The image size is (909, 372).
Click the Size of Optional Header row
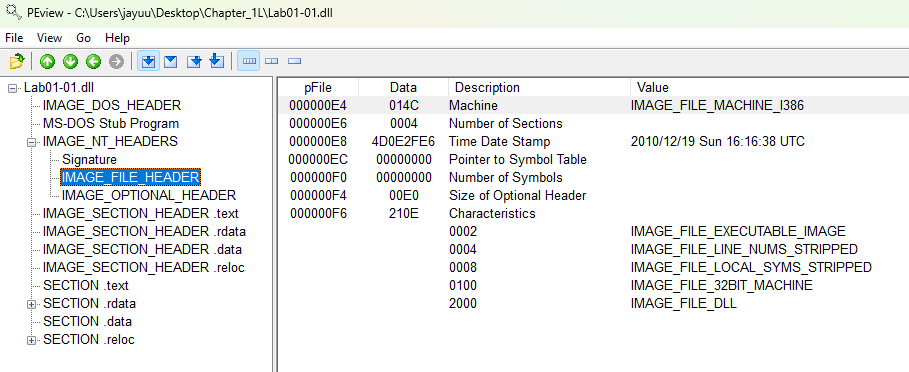pos(594,196)
